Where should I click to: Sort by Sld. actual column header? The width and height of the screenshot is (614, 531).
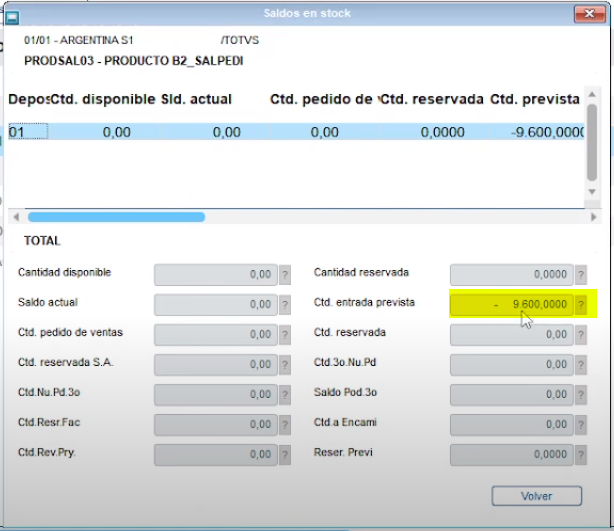tap(196, 99)
